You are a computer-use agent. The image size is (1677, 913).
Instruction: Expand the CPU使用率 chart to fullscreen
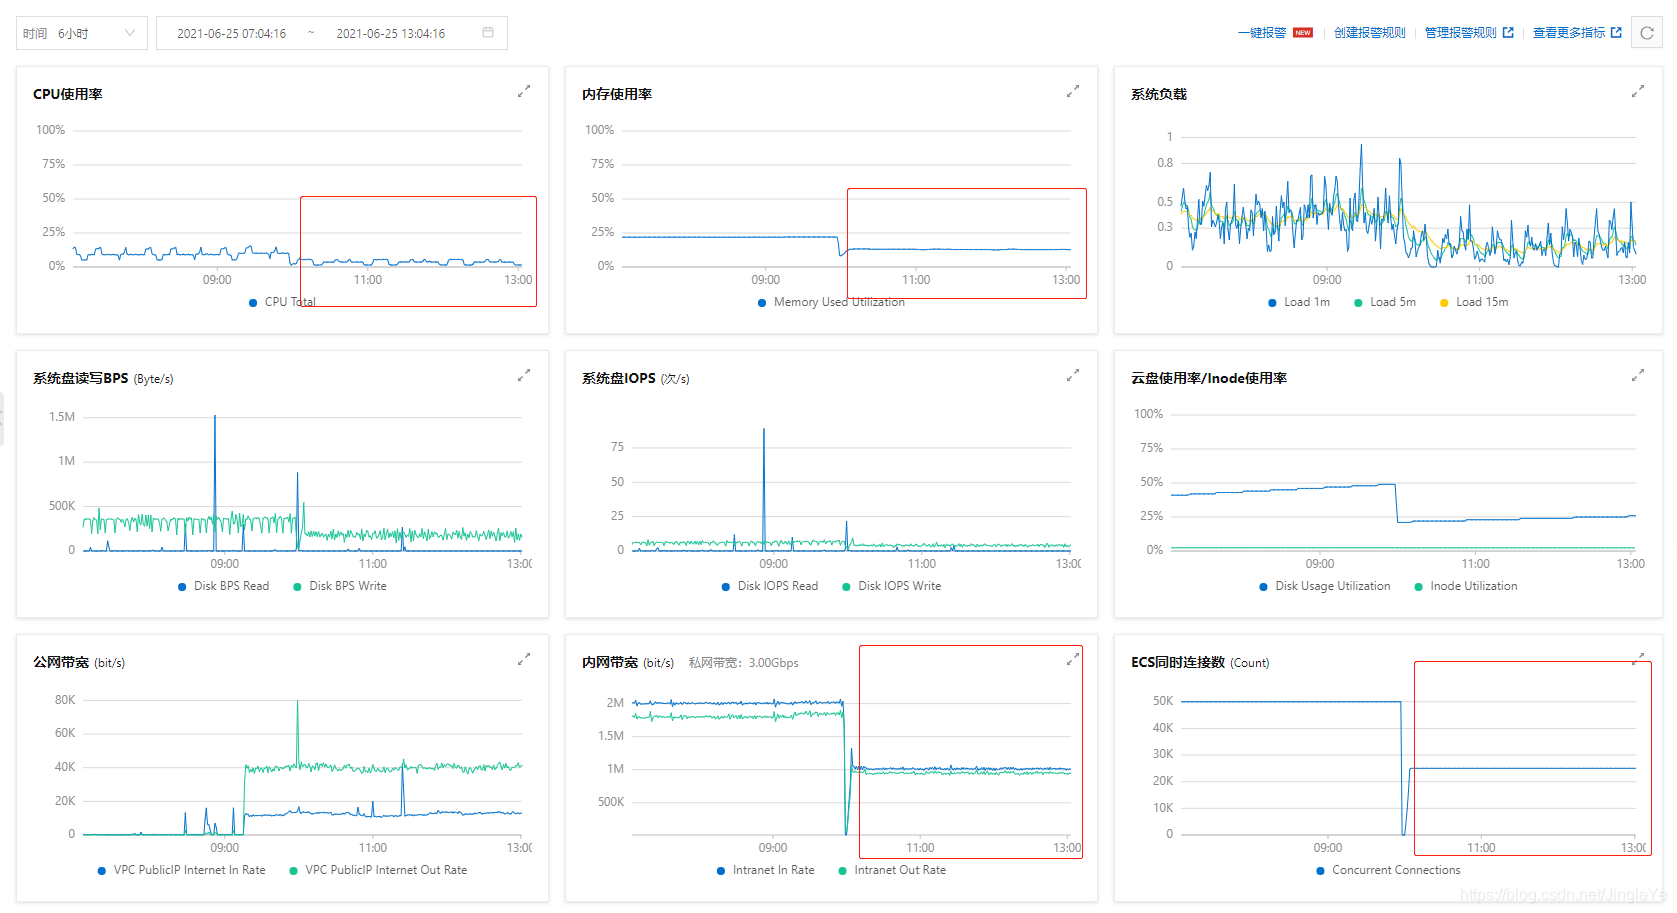coord(523,92)
